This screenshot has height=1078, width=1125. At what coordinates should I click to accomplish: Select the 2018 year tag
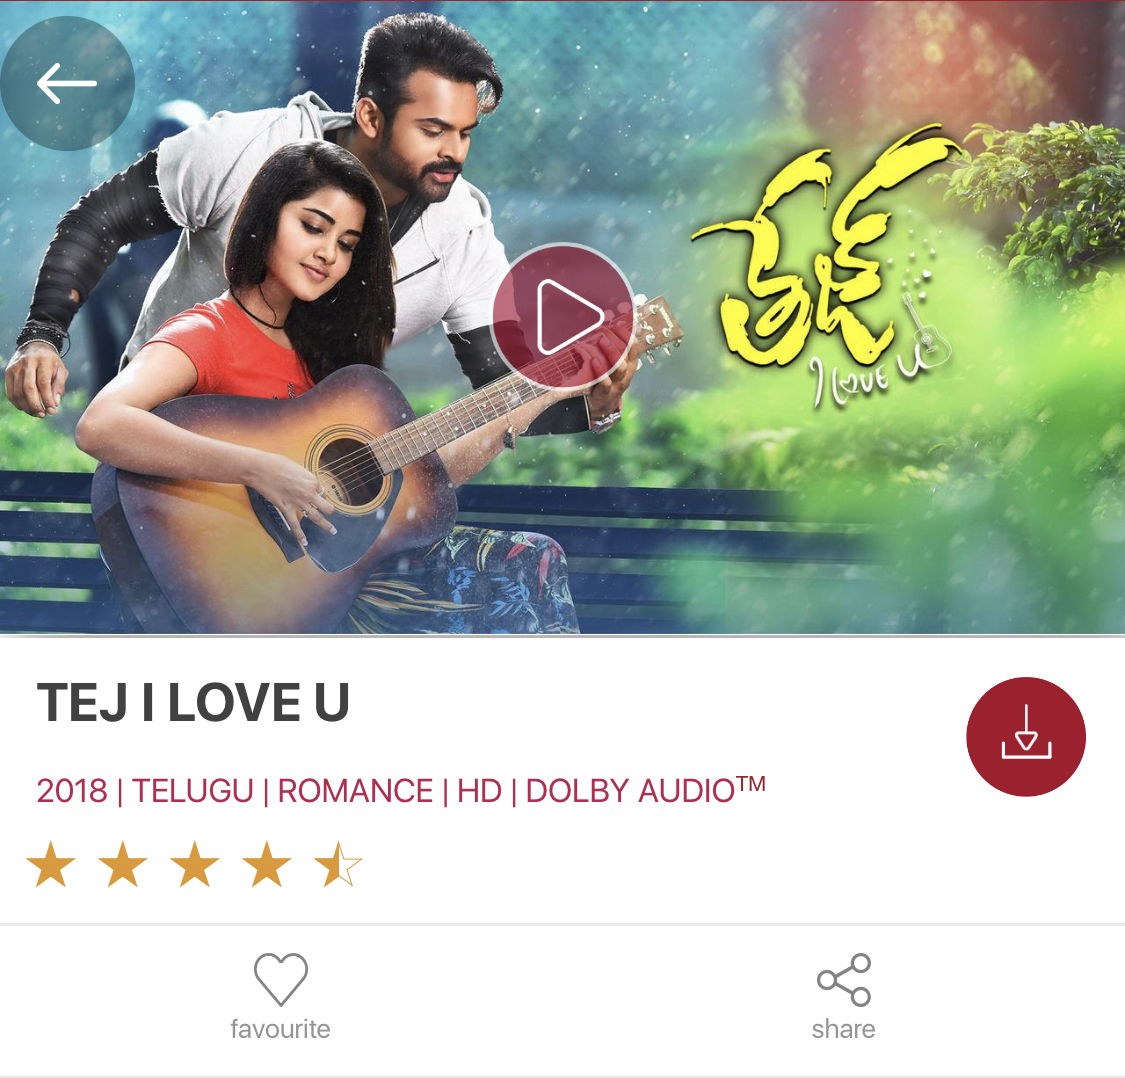72,791
